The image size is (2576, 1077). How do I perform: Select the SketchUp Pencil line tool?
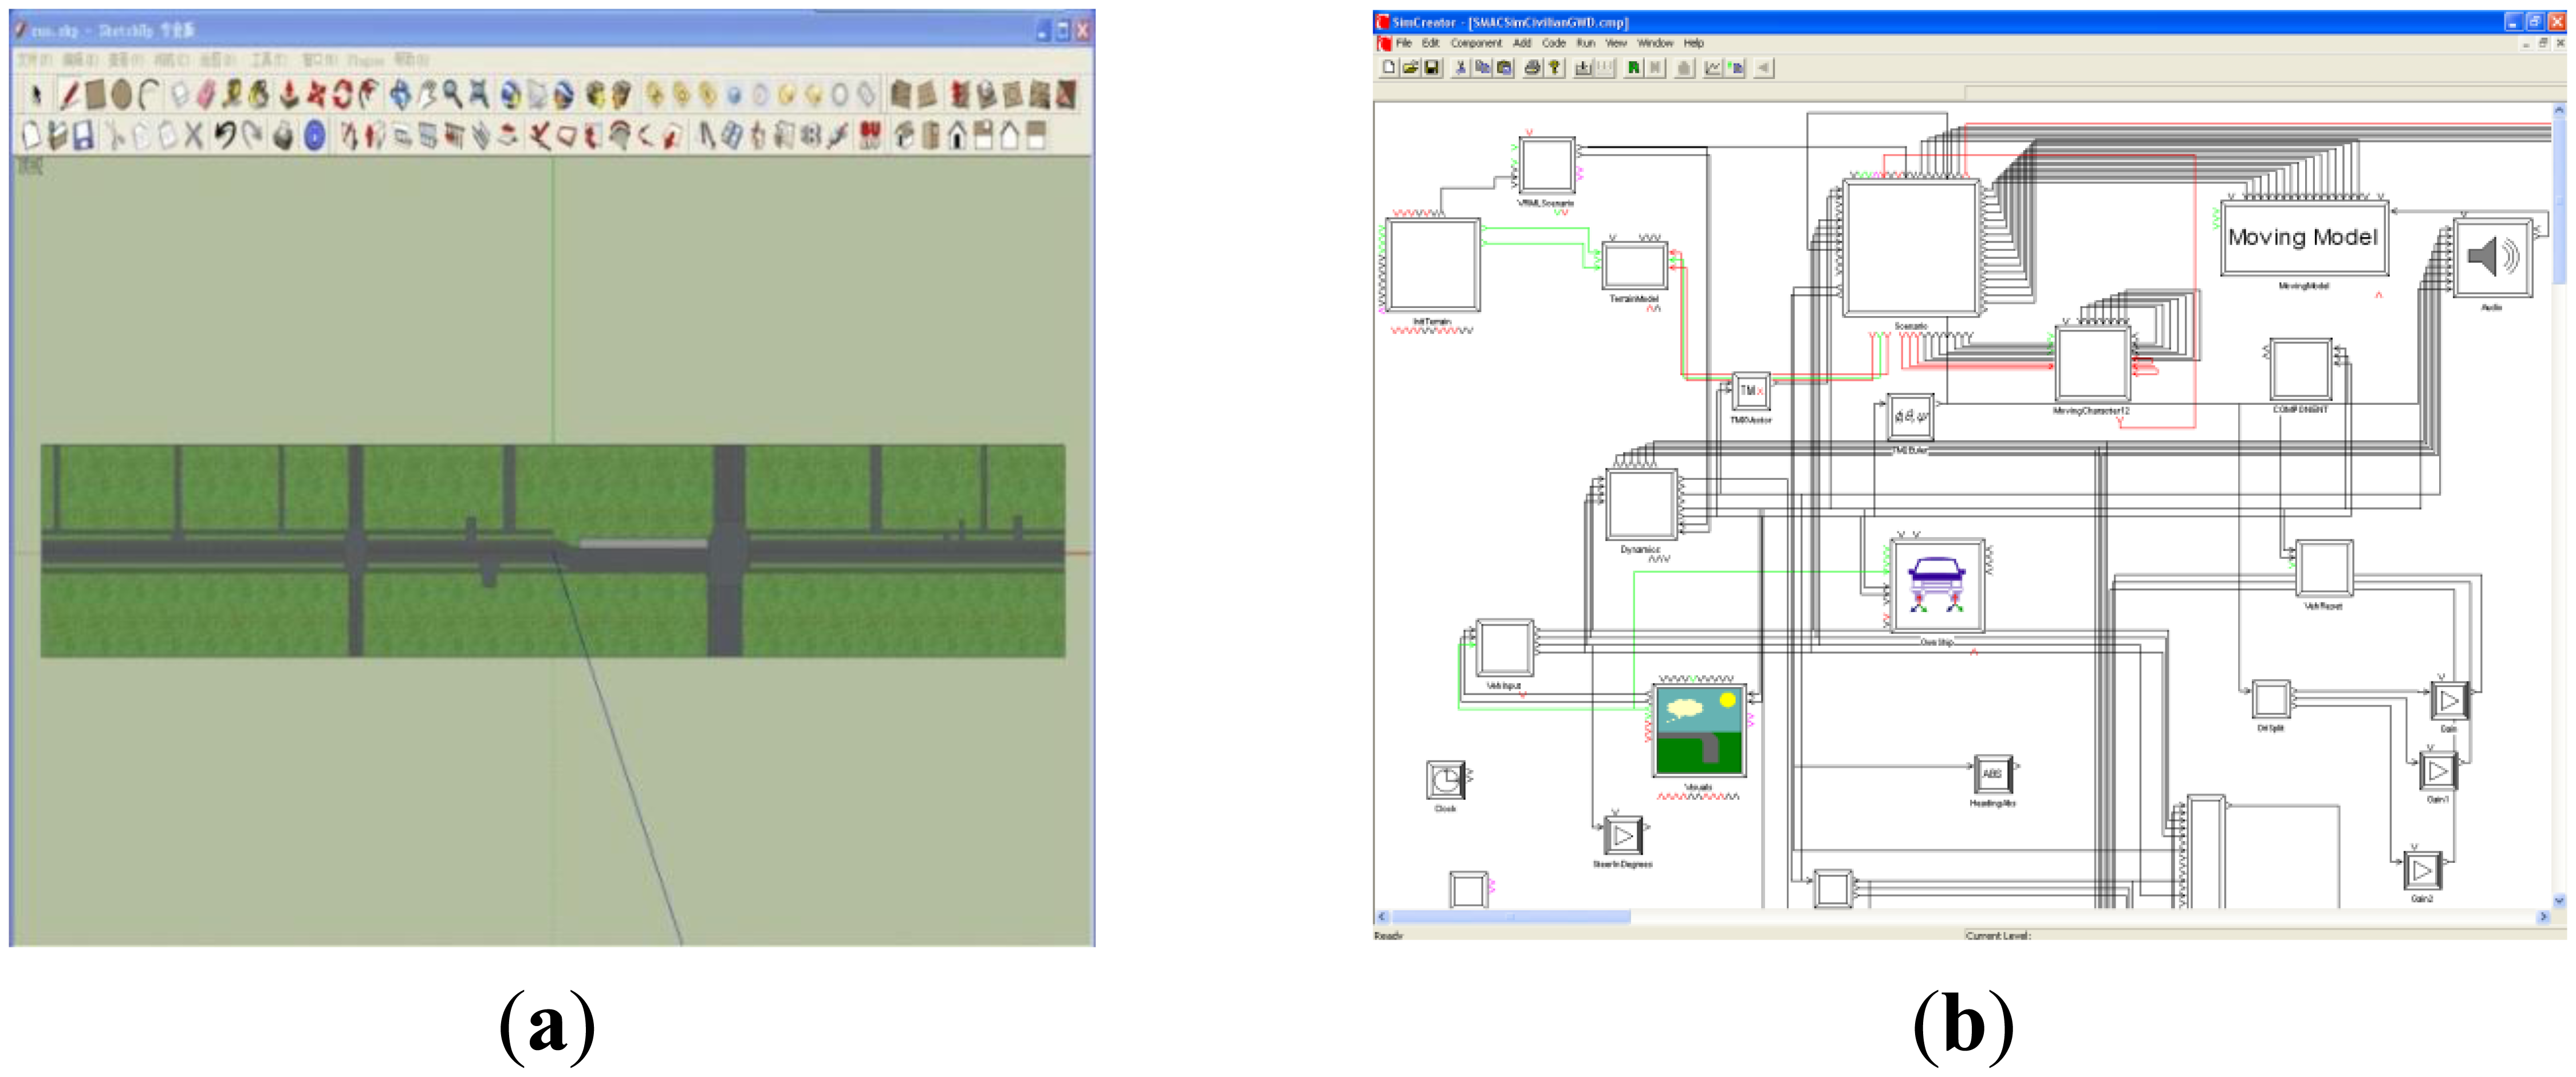click(x=68, y=95)
